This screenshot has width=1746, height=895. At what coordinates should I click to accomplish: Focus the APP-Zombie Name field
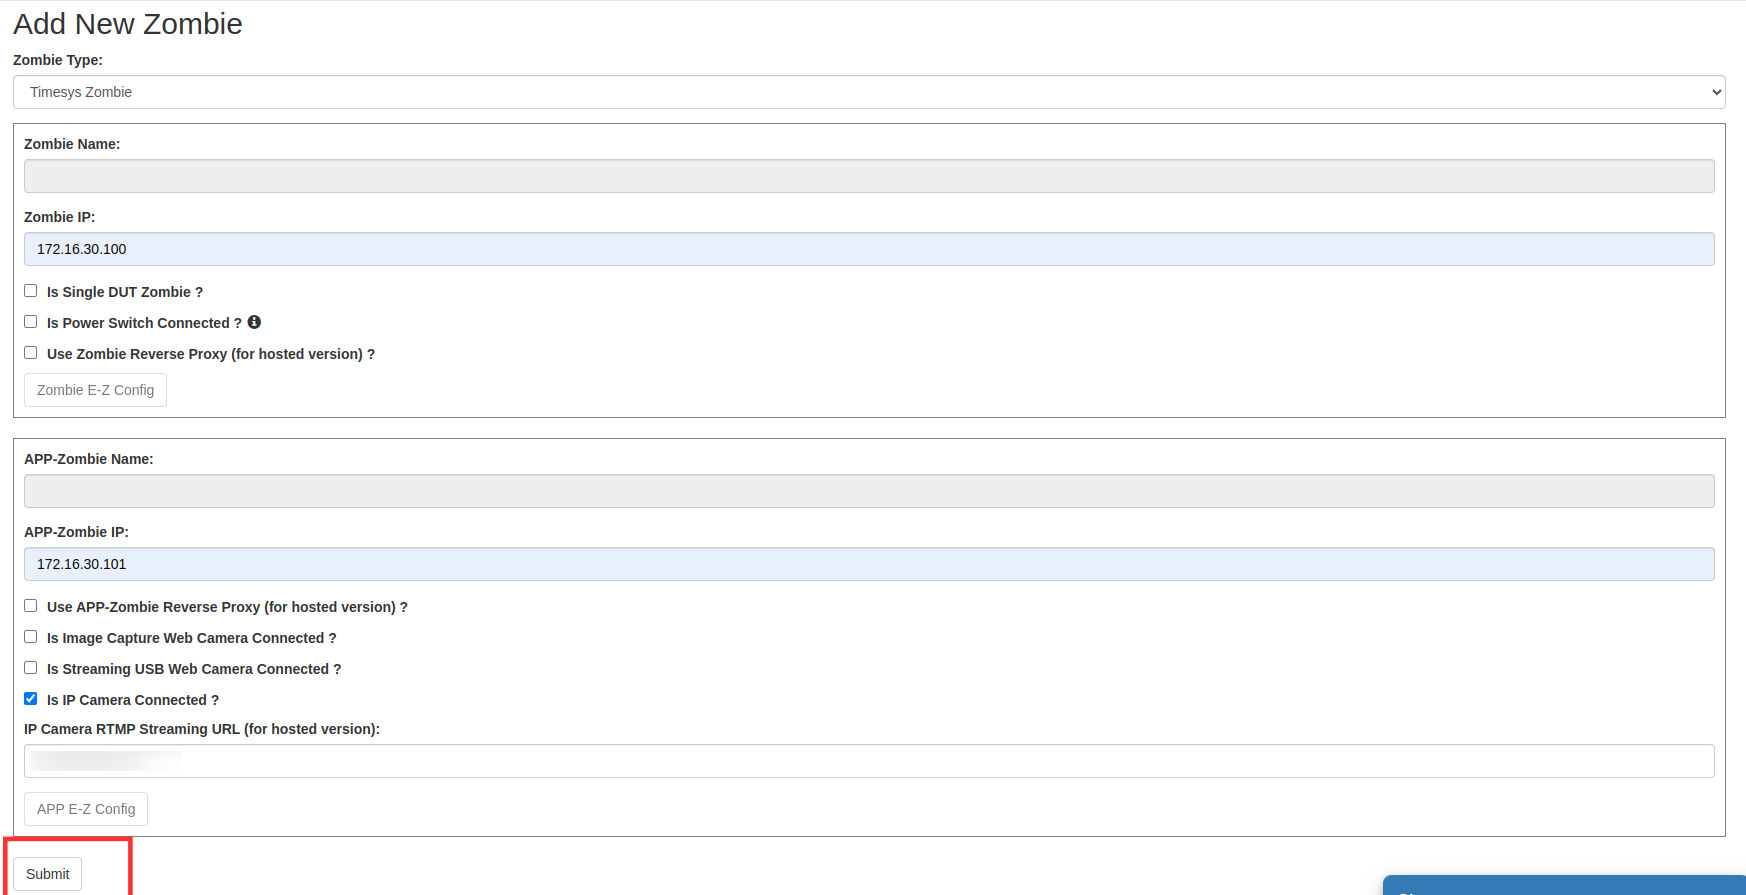tap(869, 491)
